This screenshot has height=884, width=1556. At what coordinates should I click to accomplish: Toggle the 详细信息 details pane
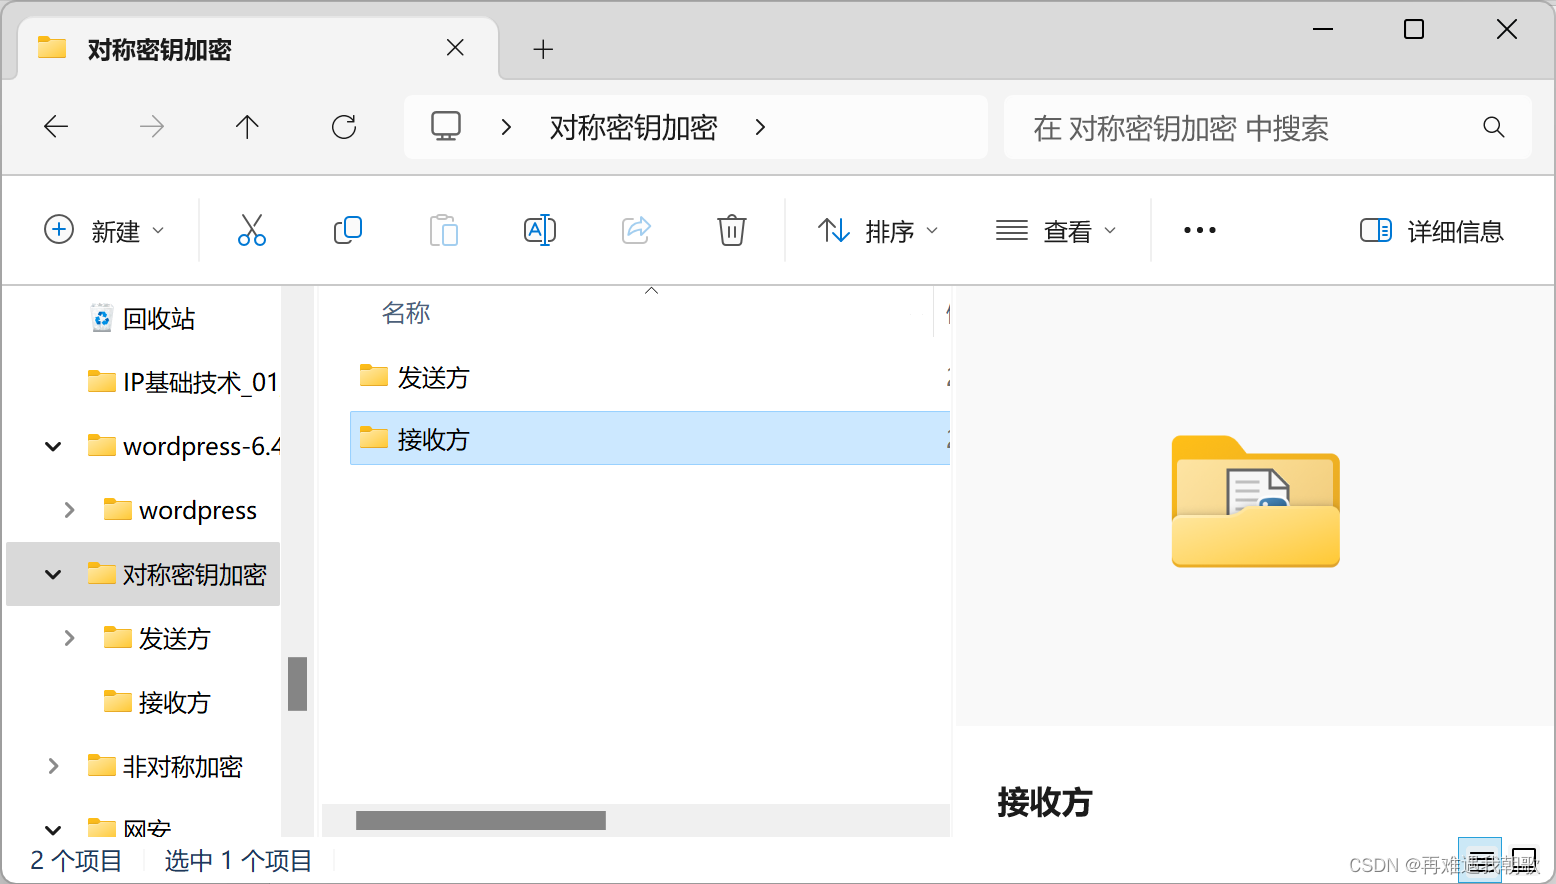coord(1431,230)
